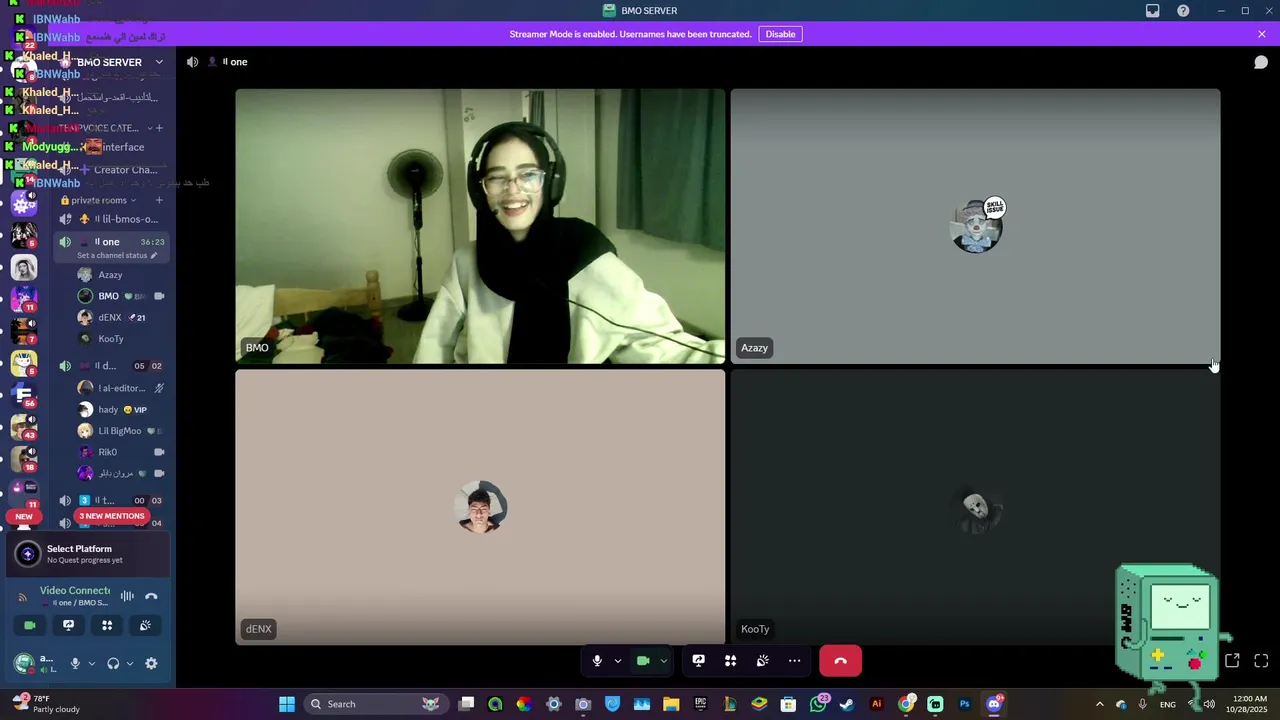Viewport: 1280px width, 720px height.
Task: Open Discord help icon in title bar
Action: [x=1183, y=11]
